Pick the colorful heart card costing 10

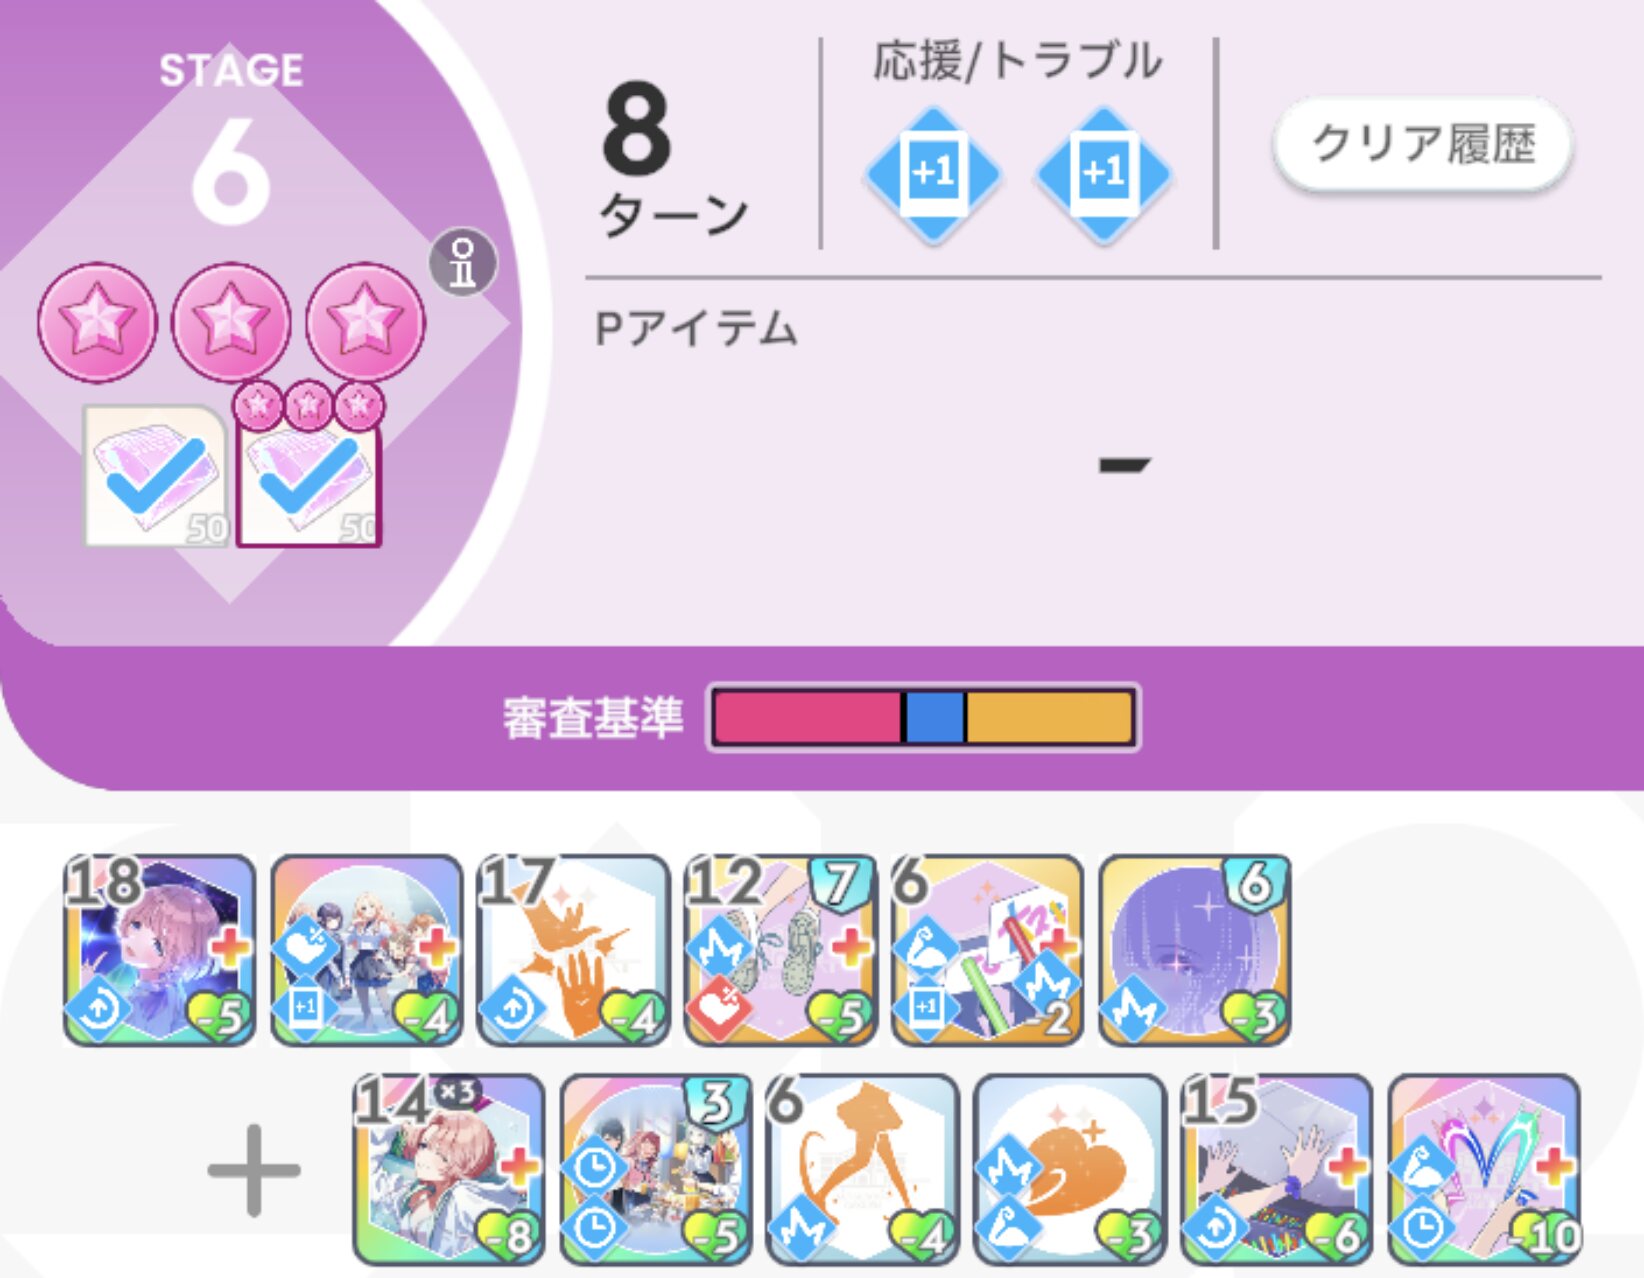pos(1484,1170)
